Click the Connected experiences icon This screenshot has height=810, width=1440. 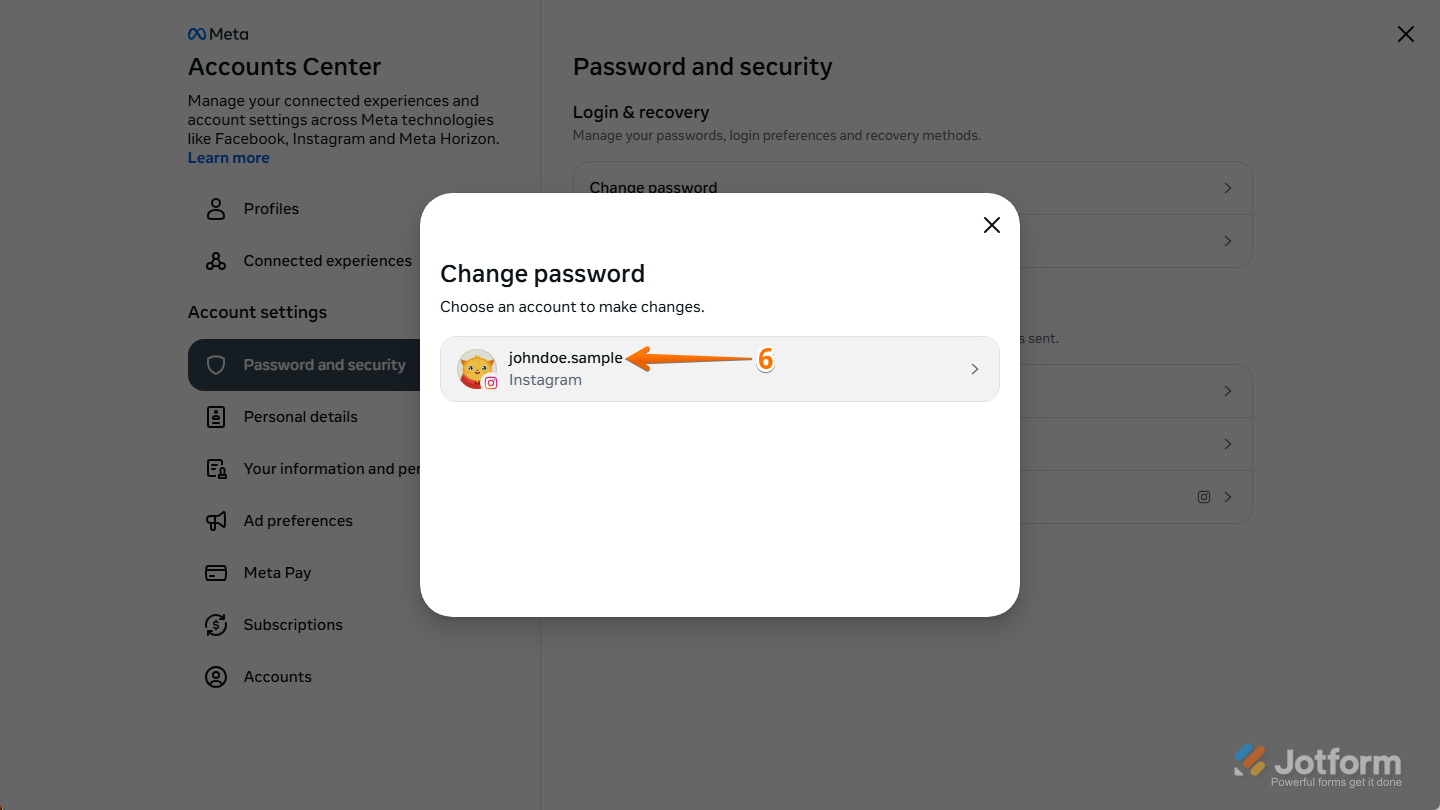pyautogui.click(x=216, y=260)
